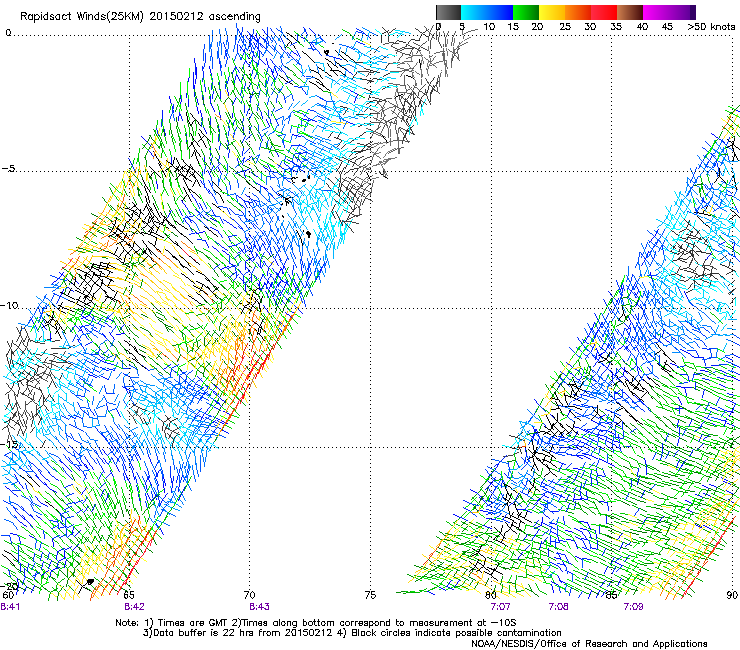The image size is (740, 650).
Task: Click the '45' label under the color bar
Action: point(667,26)
